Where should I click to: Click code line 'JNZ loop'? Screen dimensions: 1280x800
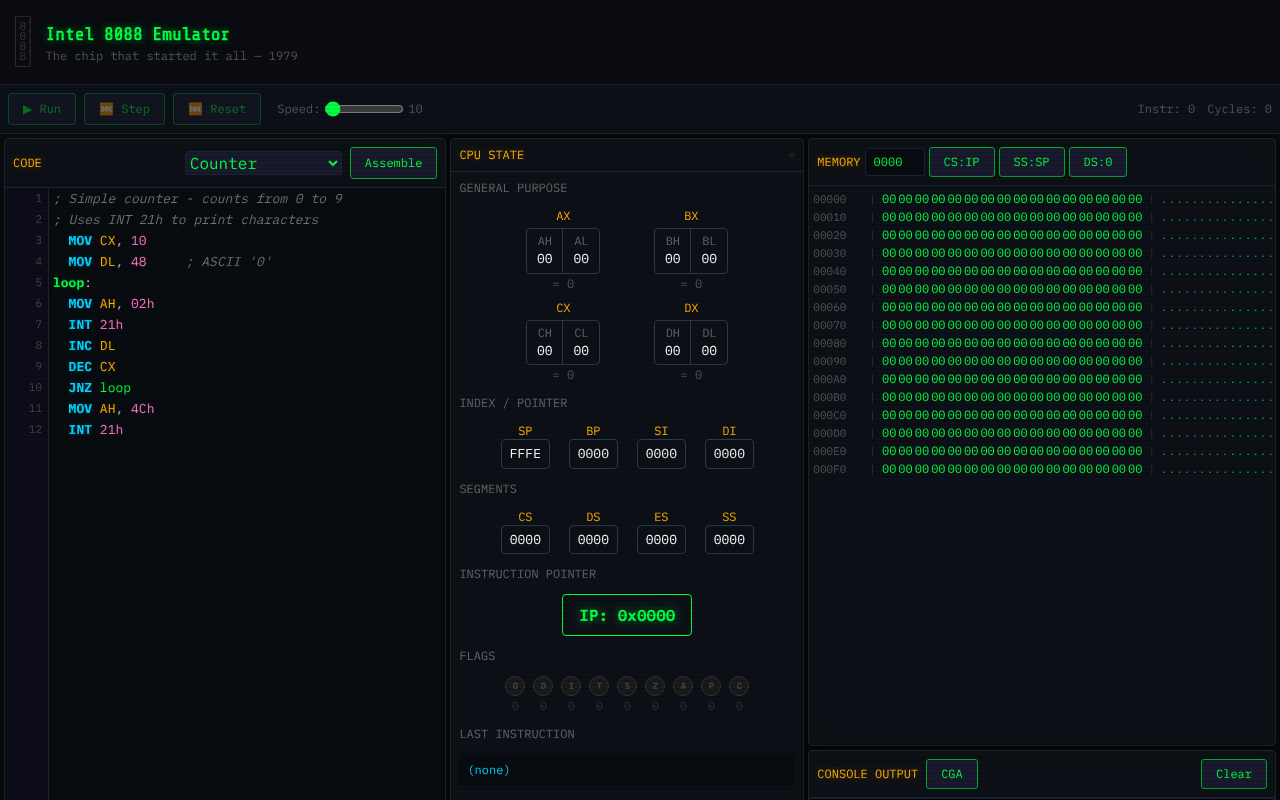click(x=100, y=388)
